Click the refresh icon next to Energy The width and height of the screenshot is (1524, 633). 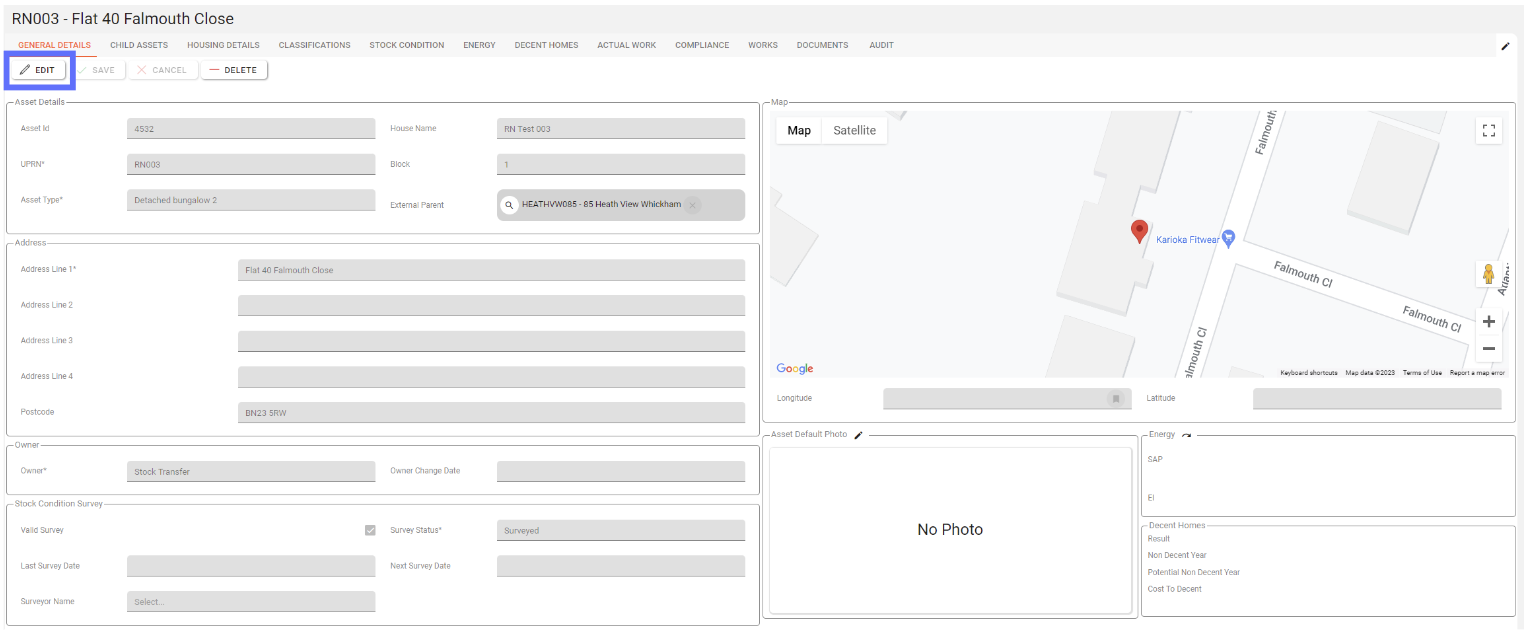[1186, 435]
